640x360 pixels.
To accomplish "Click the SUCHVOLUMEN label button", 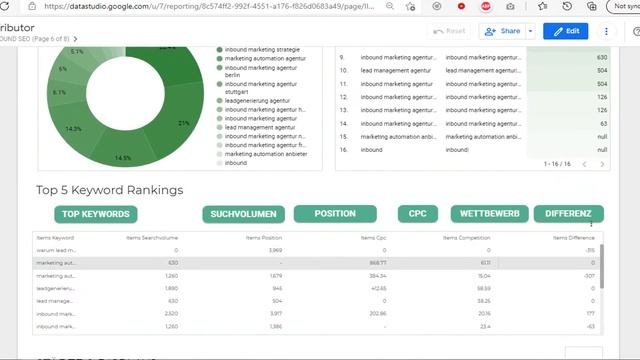I will coord(243,214).
